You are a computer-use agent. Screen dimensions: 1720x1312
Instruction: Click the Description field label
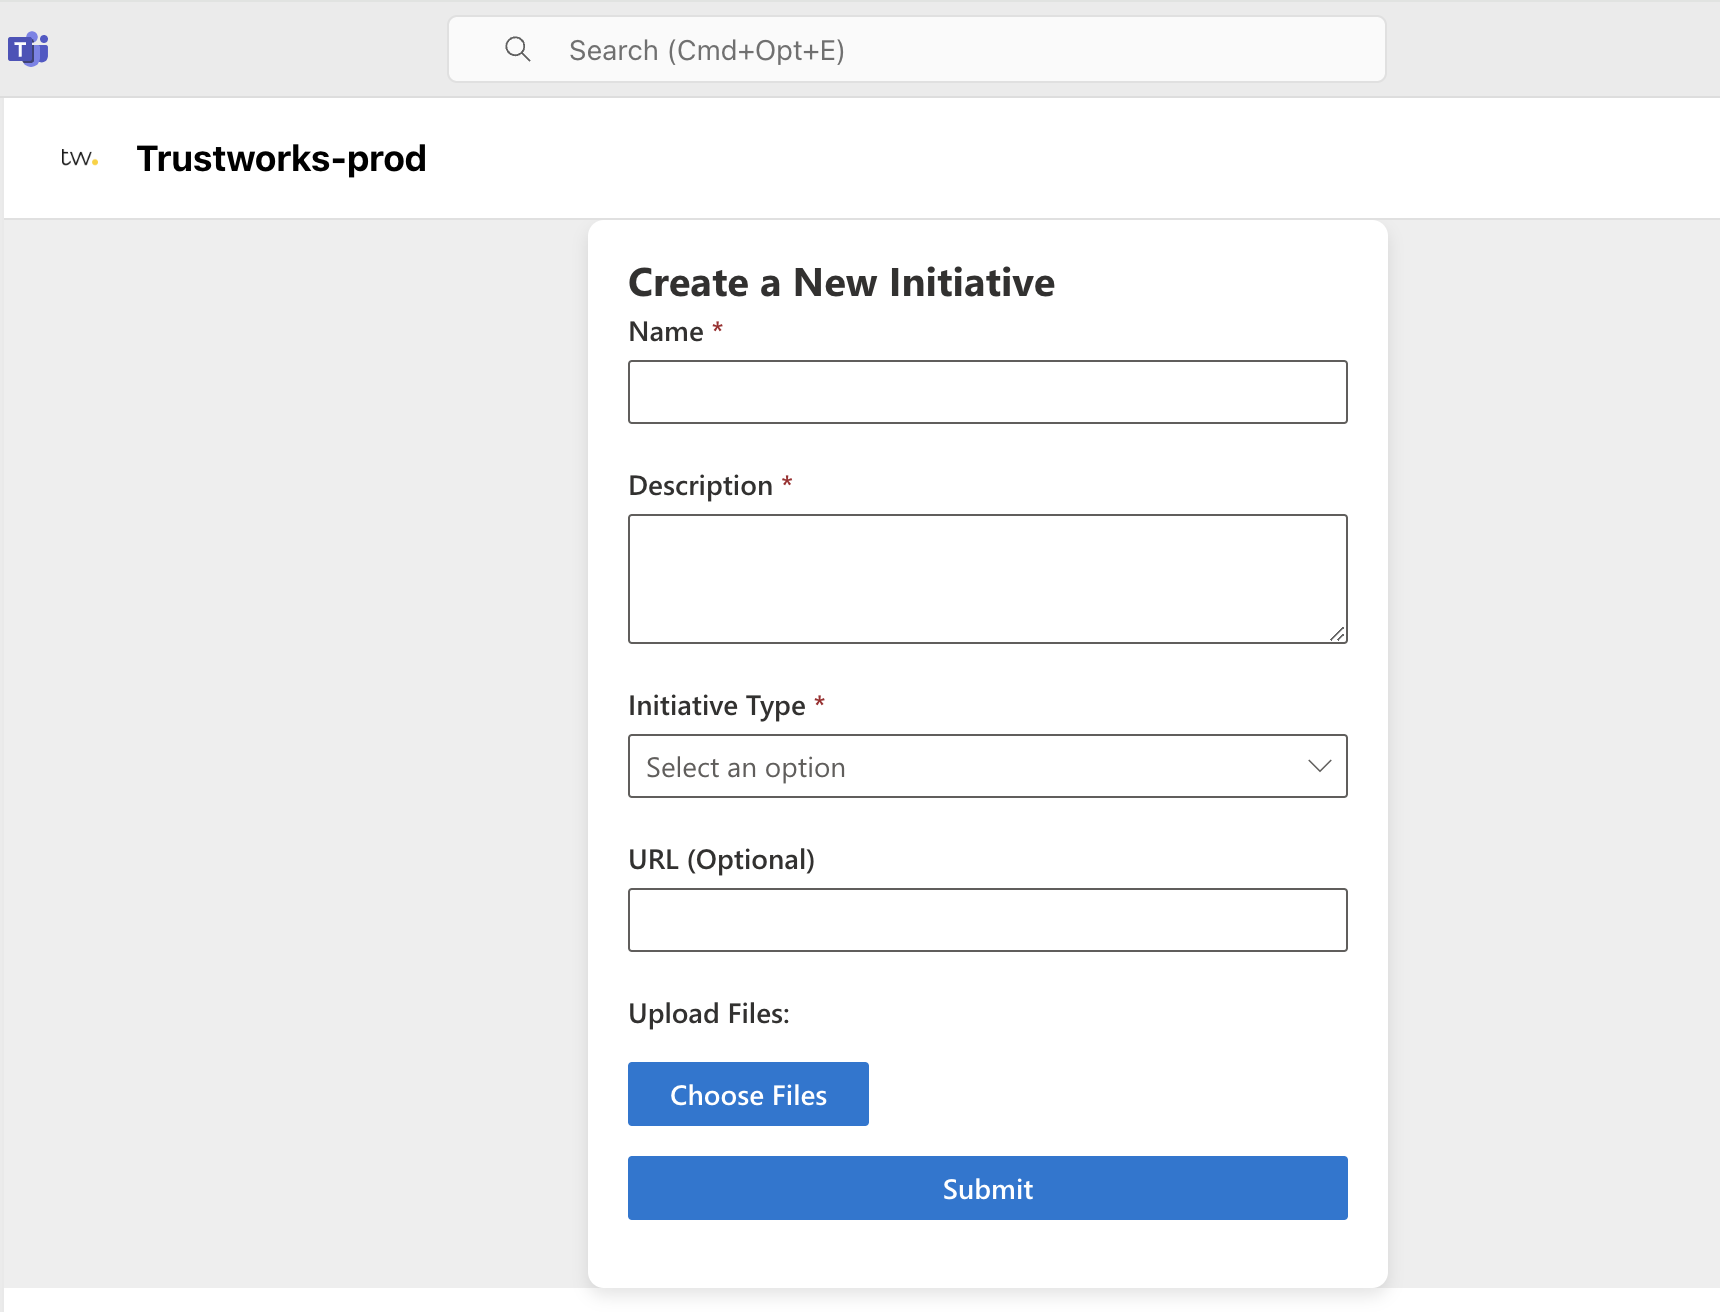tap(700, 486)
